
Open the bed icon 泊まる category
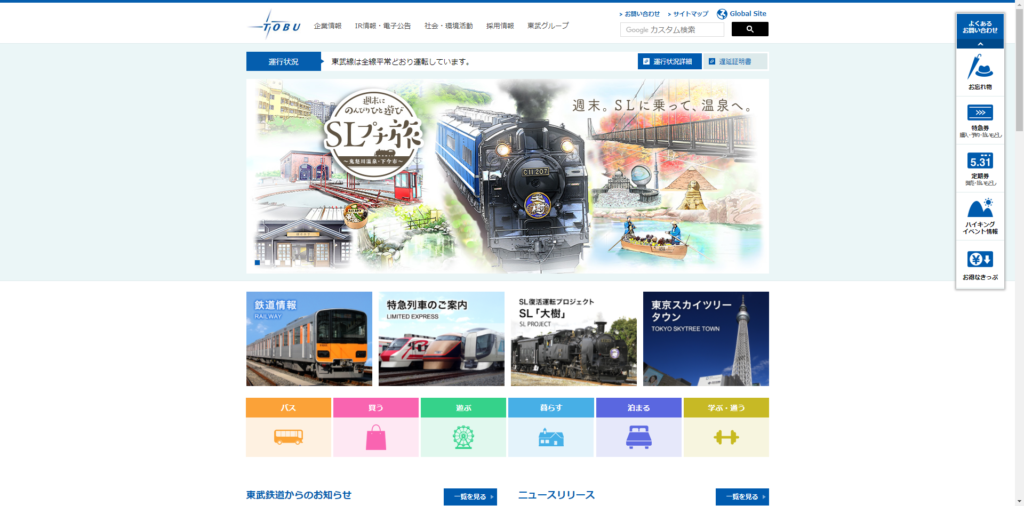[639, 437]
